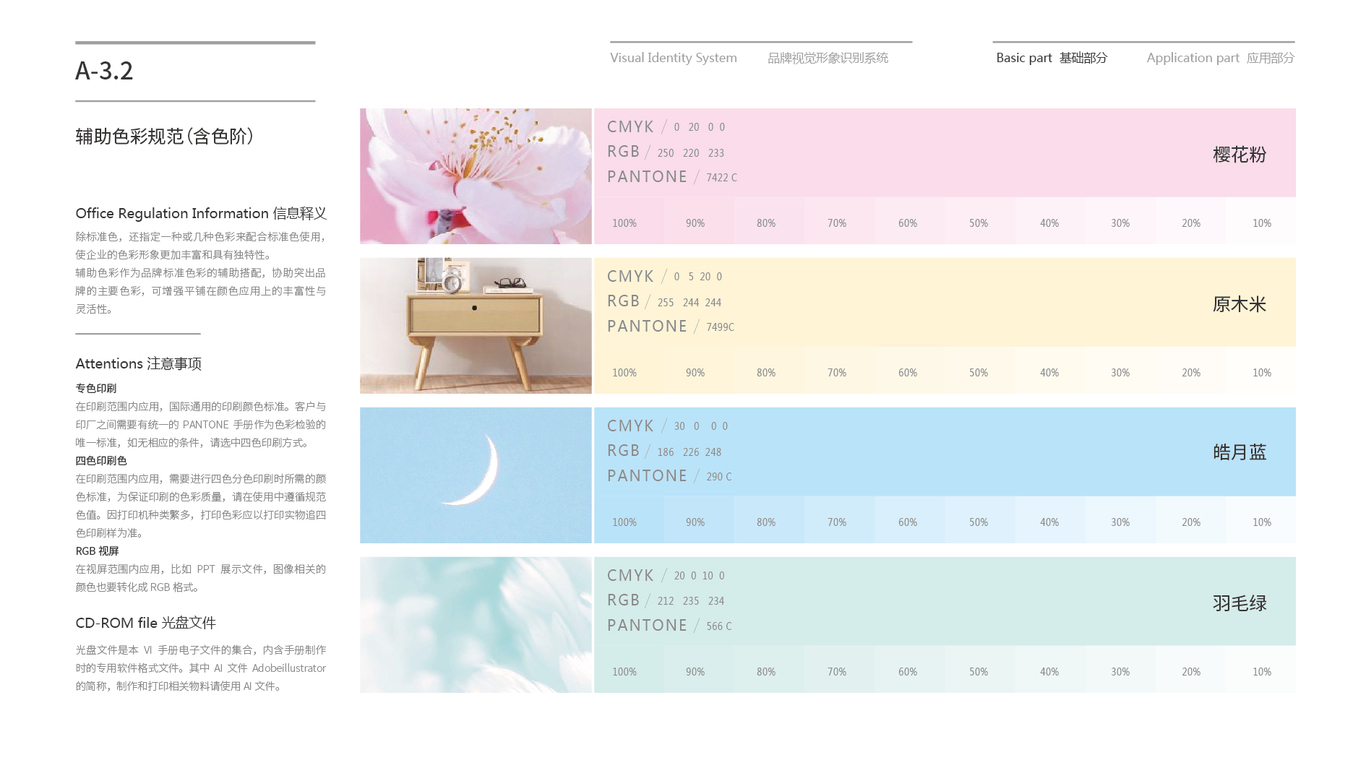Pick the 40% tint of 原木米 beige
The image size is (1366, 768).
pos(1050,370)
